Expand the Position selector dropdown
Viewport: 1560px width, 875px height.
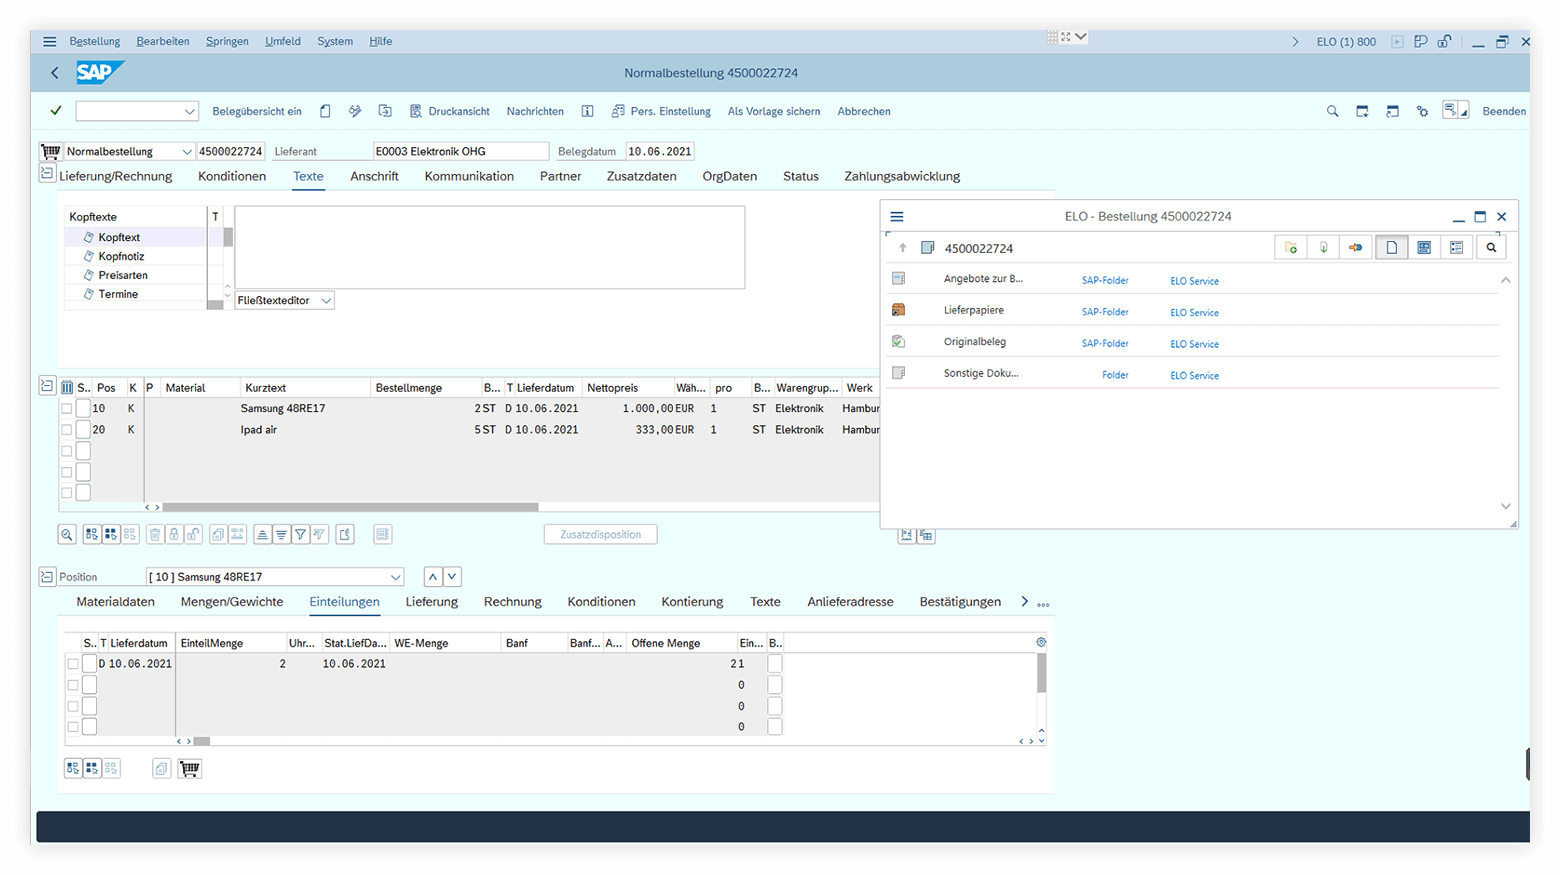pyautogui.click(x=396, y=577)
